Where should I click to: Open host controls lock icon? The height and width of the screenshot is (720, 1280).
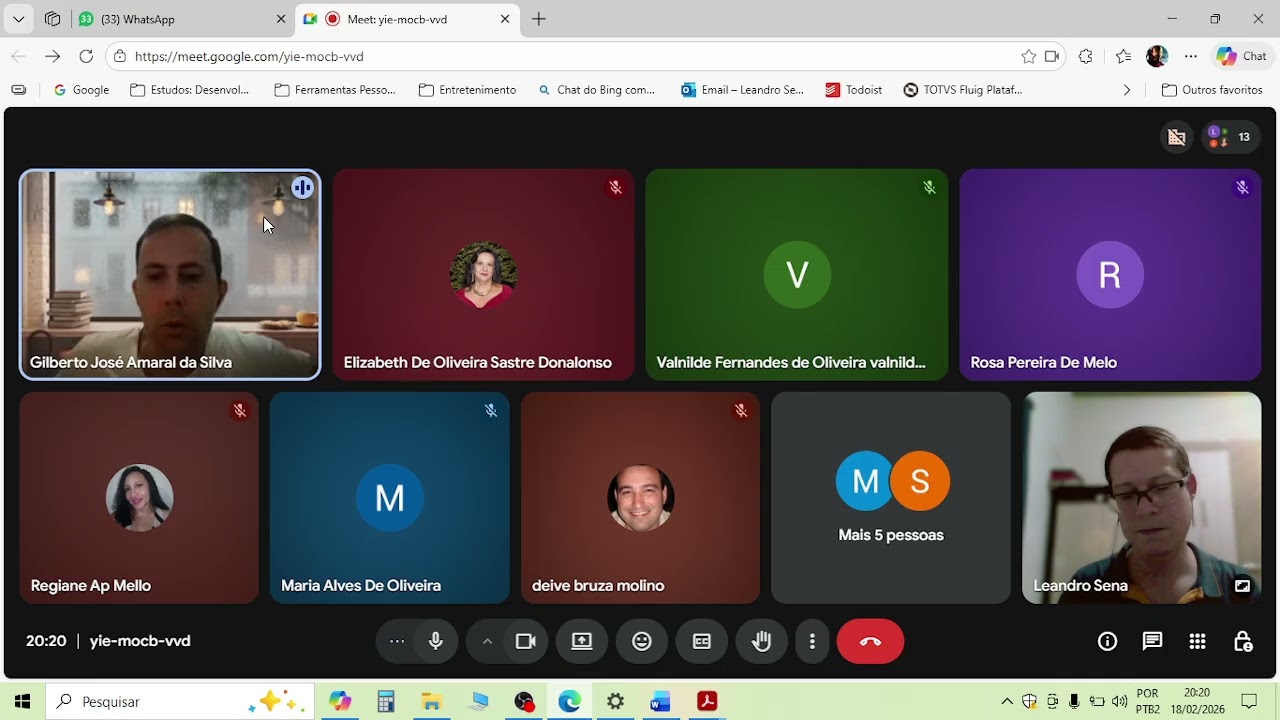1243,641
